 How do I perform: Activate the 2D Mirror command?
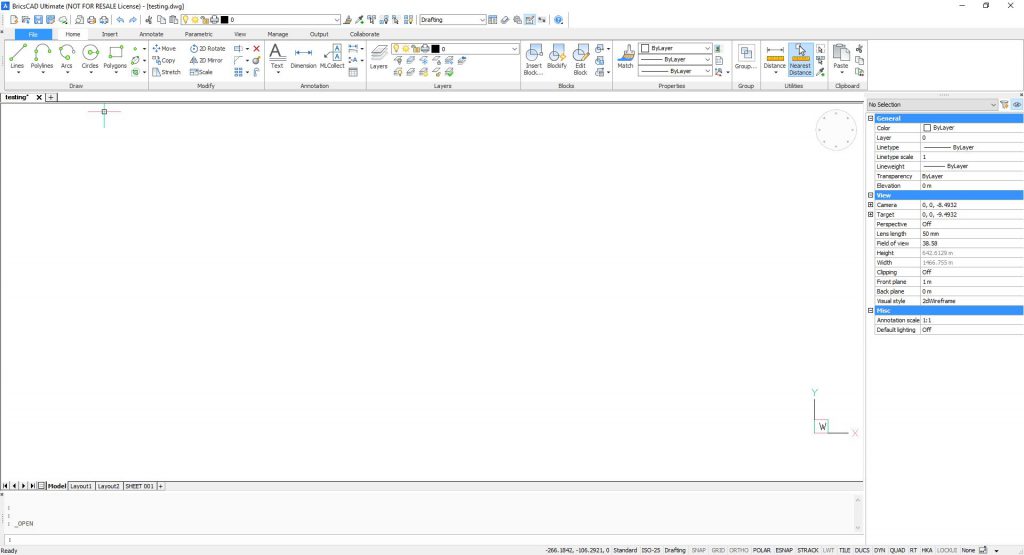pos(206,60)
